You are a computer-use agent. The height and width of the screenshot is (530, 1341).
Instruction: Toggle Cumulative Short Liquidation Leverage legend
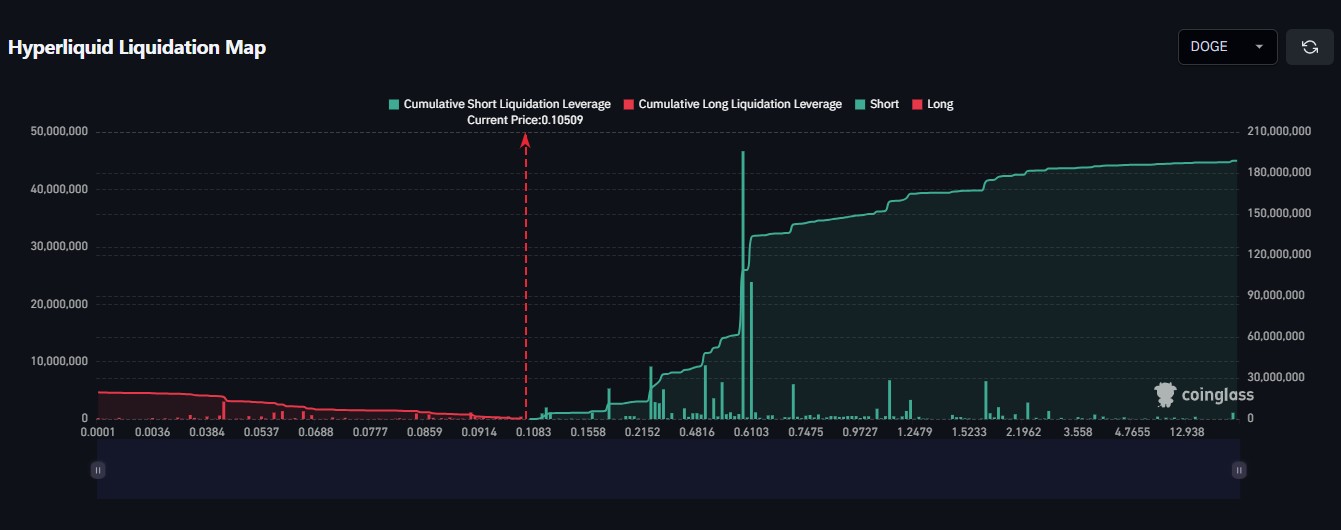click(499, 104)
